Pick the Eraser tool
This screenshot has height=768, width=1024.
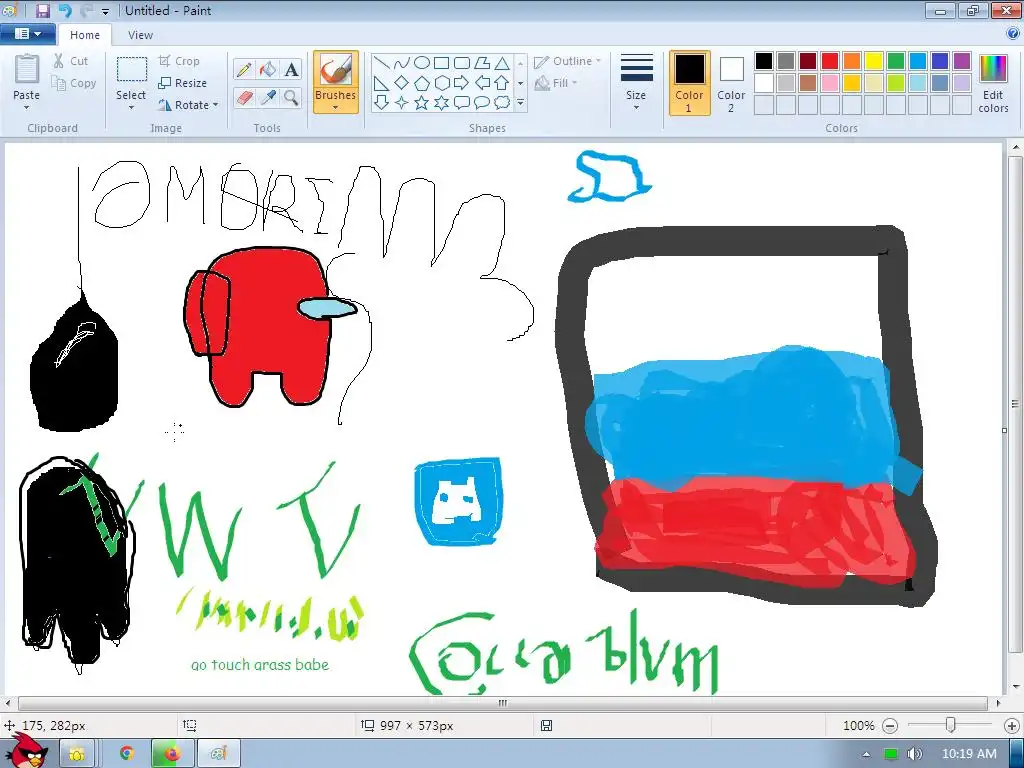click(244, 98)
